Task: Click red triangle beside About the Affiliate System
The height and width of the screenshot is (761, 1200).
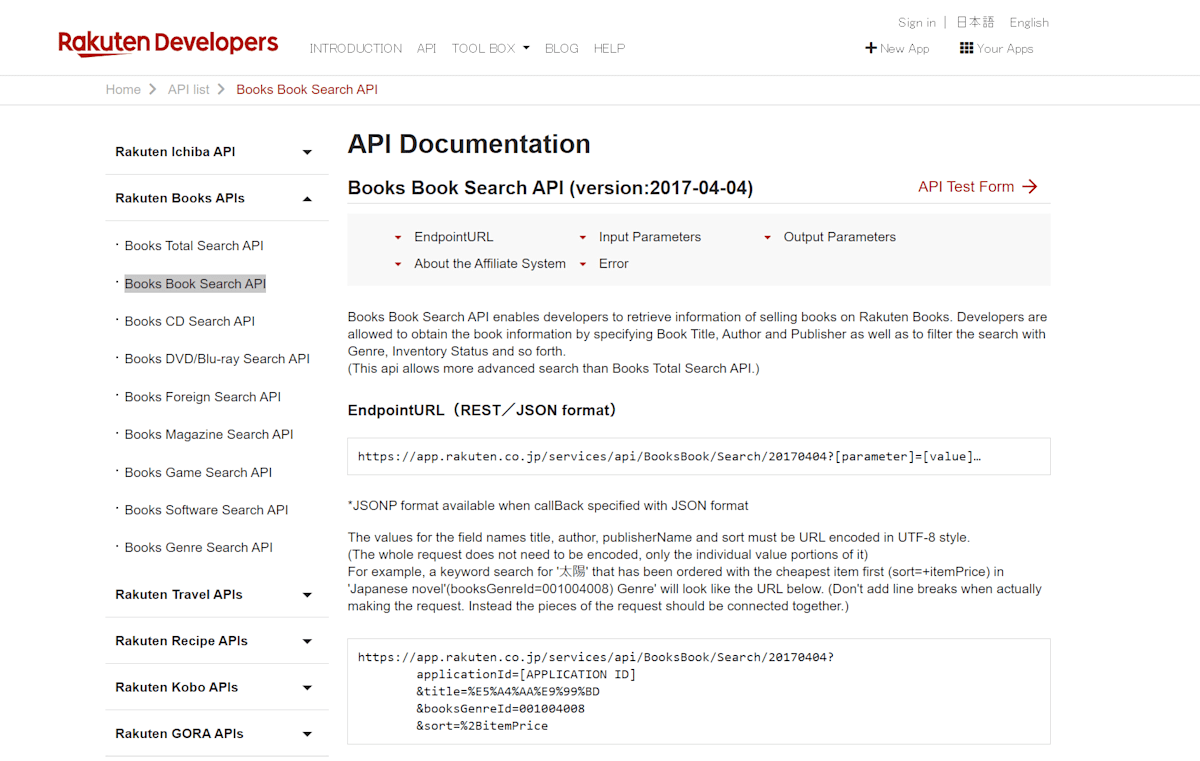Action: (398, 265)
